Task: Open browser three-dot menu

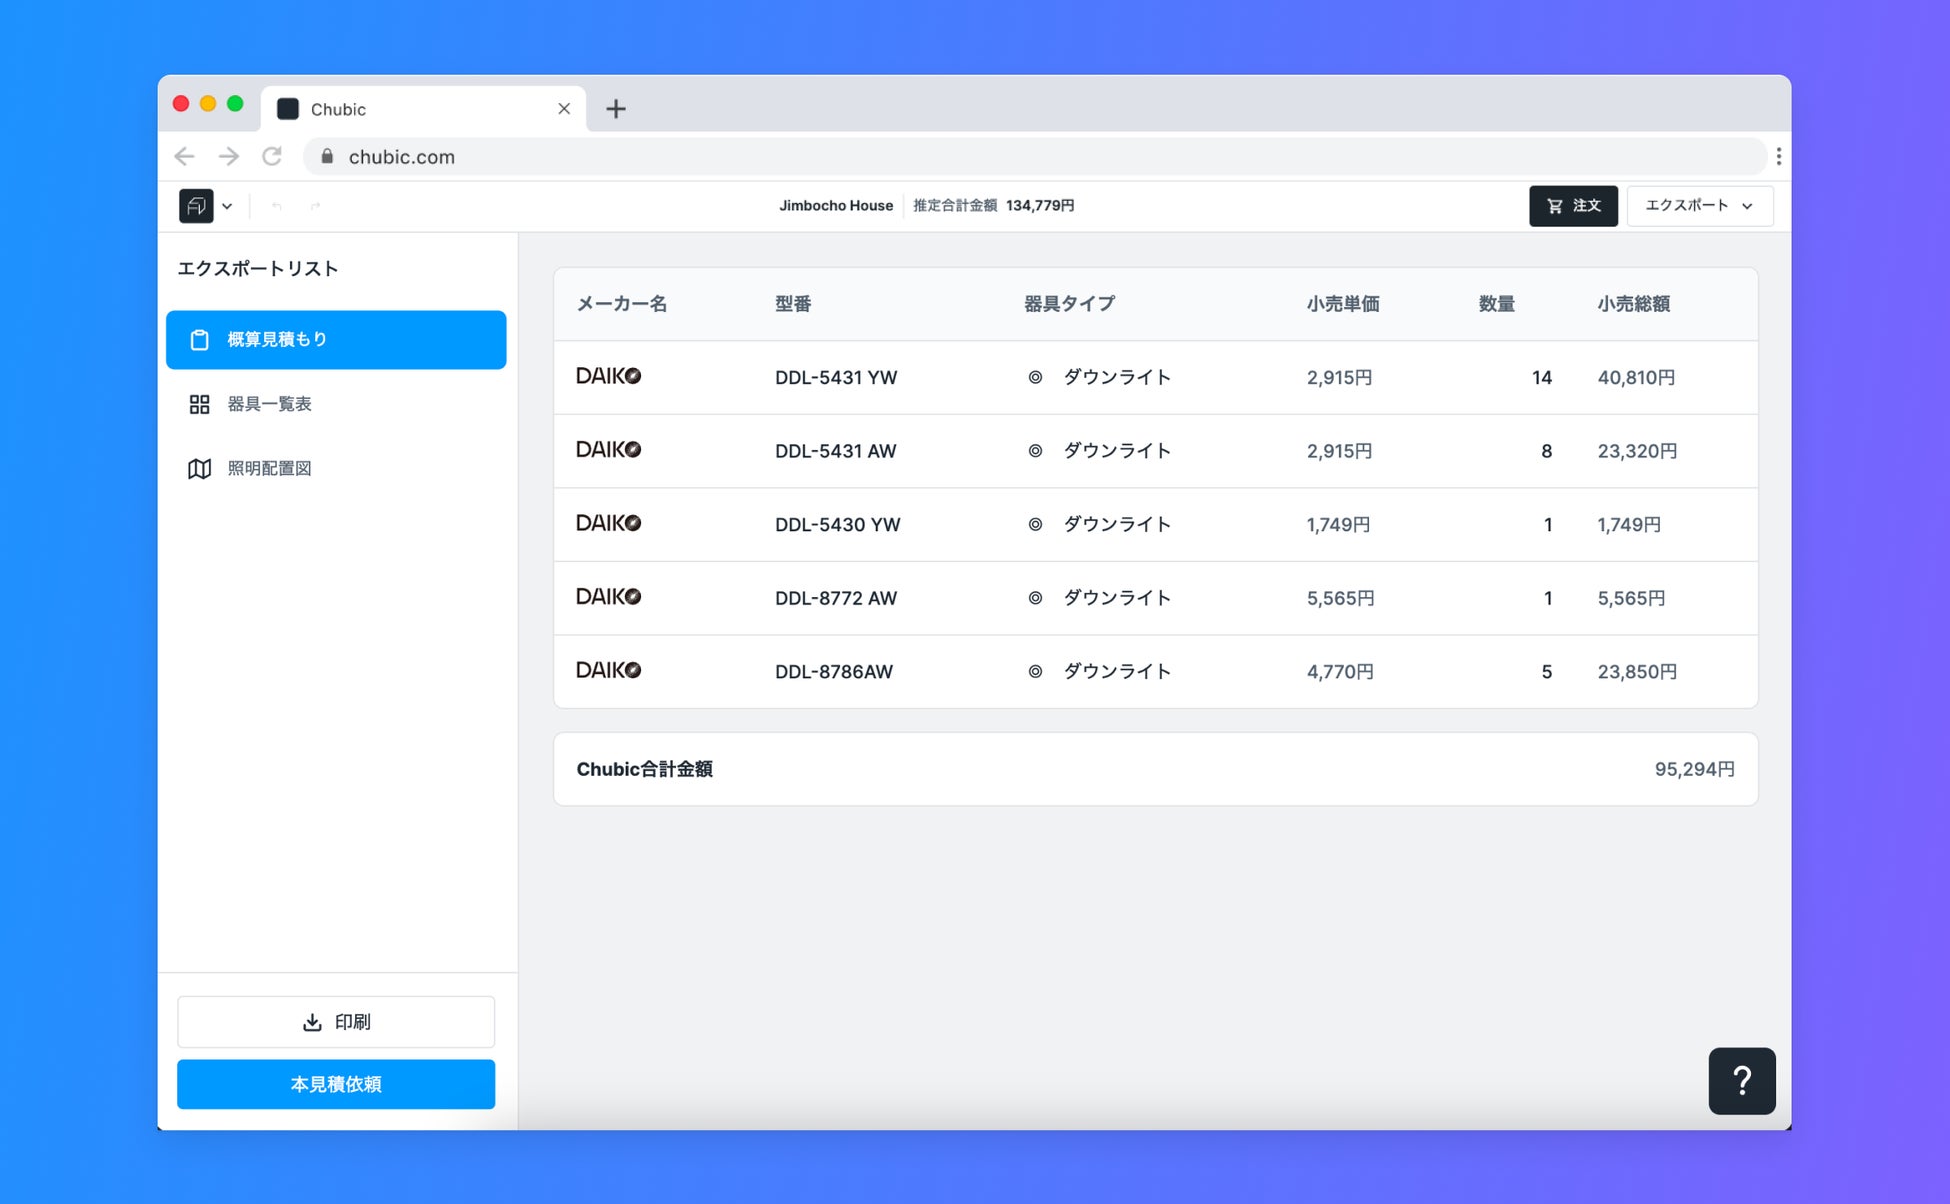Action: (1778, 157)
